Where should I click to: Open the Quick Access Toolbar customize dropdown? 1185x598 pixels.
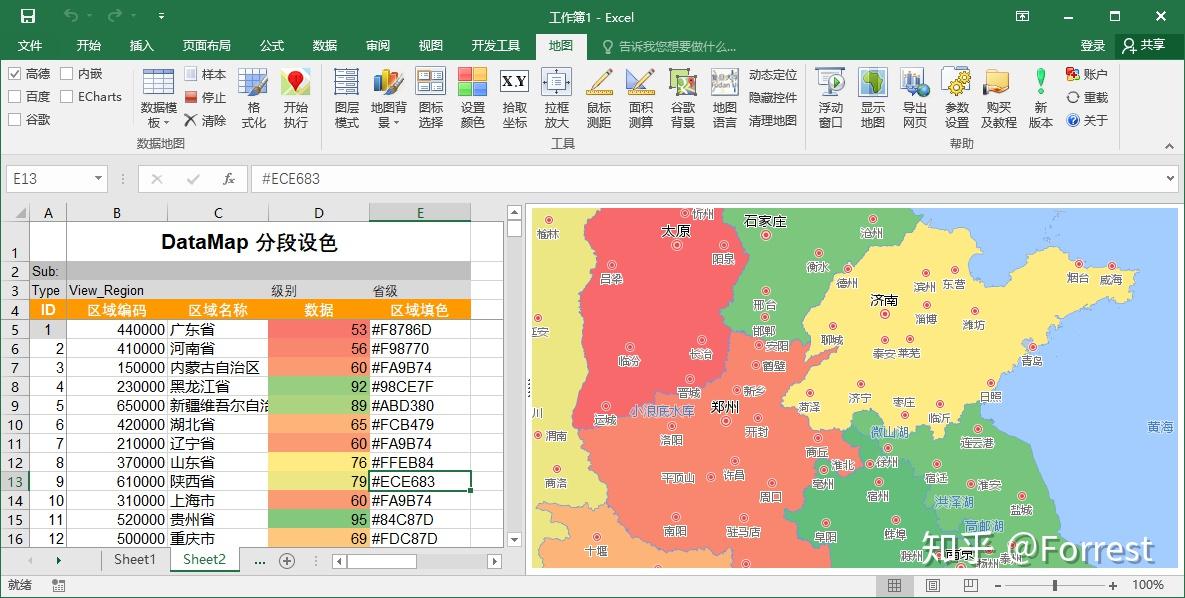pos(161,16)
